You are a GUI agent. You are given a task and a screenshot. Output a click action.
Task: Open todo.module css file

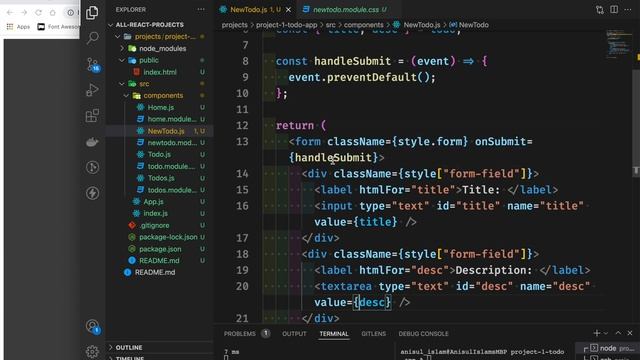click(159, 166)
